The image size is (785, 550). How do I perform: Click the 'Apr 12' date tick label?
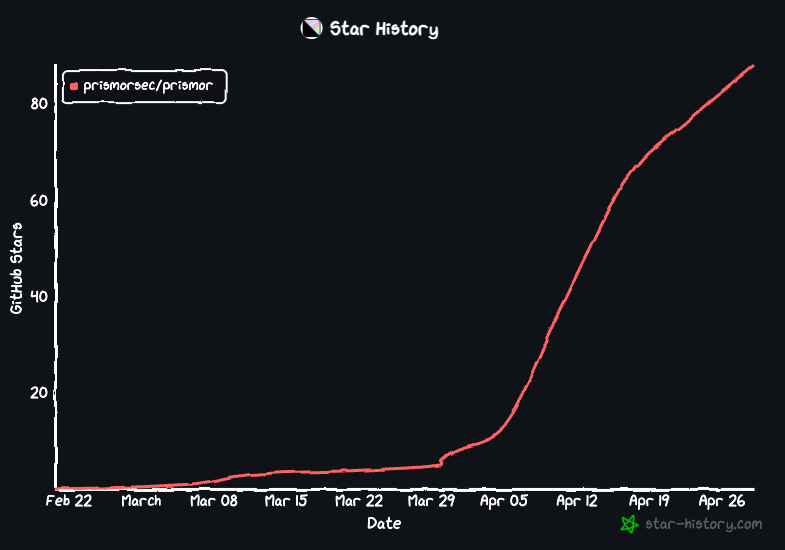coord(577,500)
